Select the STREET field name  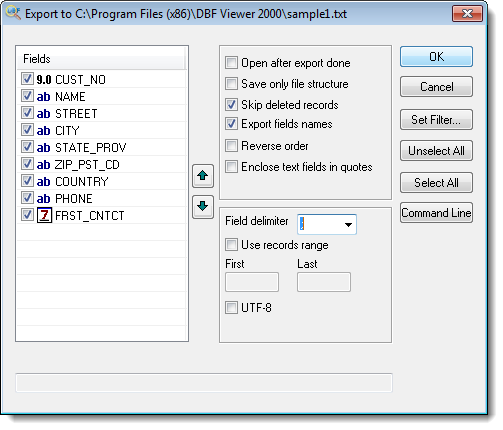click(x=76, y=114)
